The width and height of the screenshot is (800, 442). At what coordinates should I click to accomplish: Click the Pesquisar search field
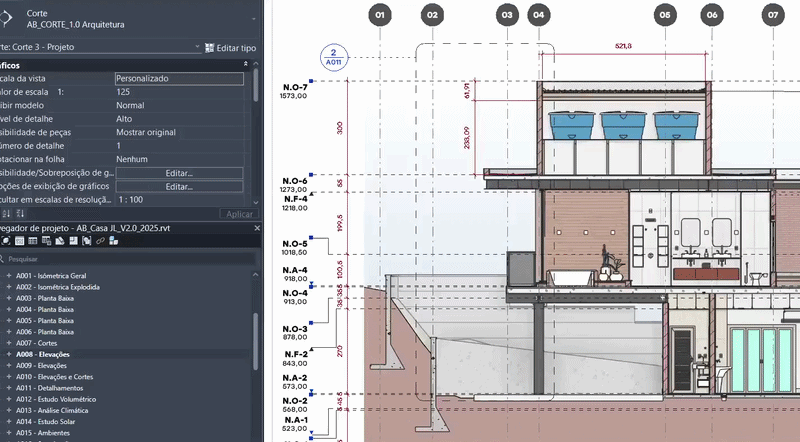pos(130,259)
